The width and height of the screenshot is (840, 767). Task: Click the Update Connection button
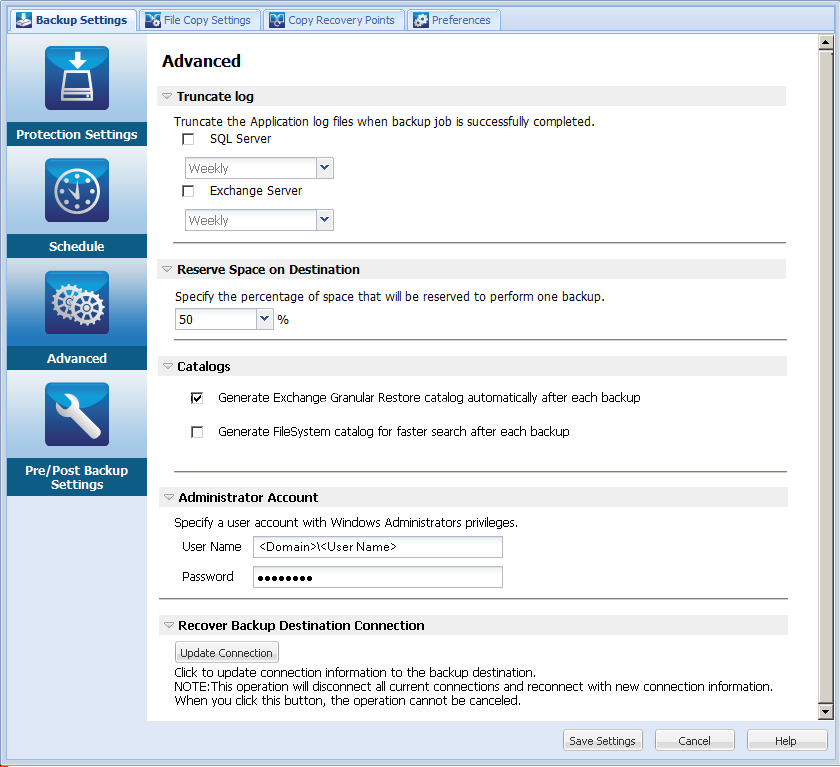pyautogui.click(x=227, y=653)
